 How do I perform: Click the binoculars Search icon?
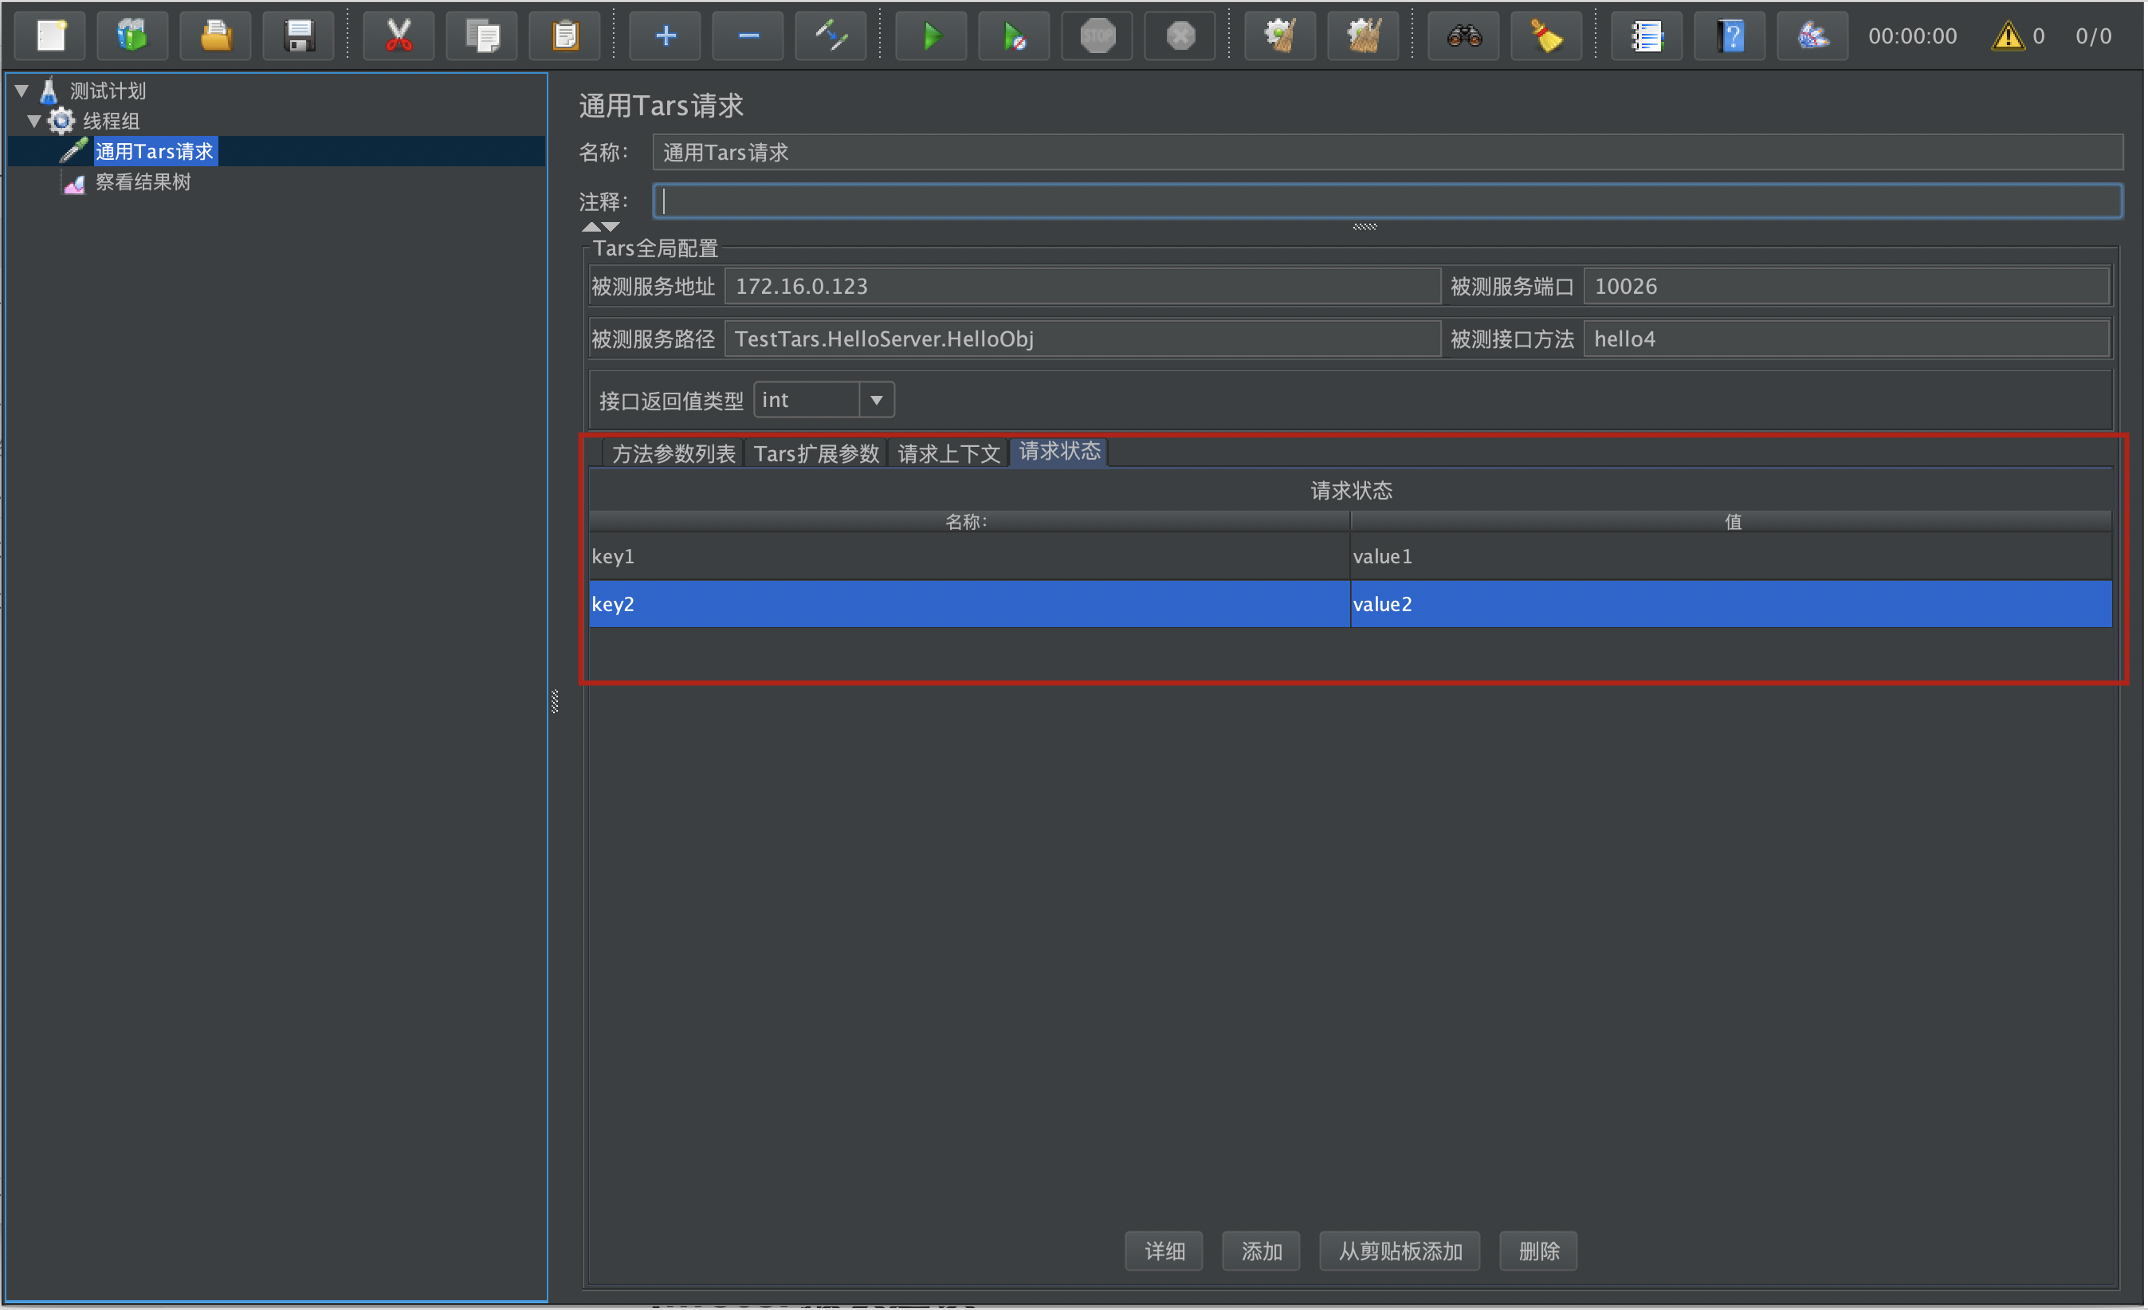click(x=1463, y=36)
